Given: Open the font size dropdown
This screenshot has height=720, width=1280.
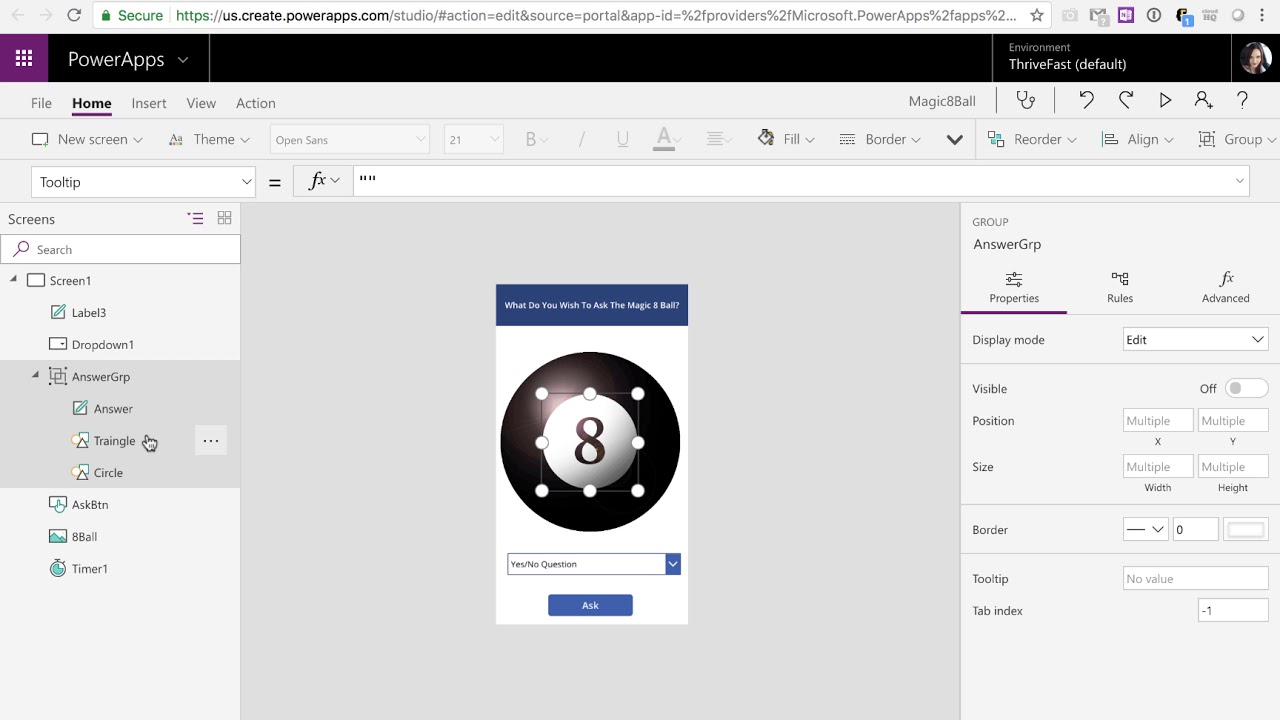Looking at the screenshot, I should 473,140.
